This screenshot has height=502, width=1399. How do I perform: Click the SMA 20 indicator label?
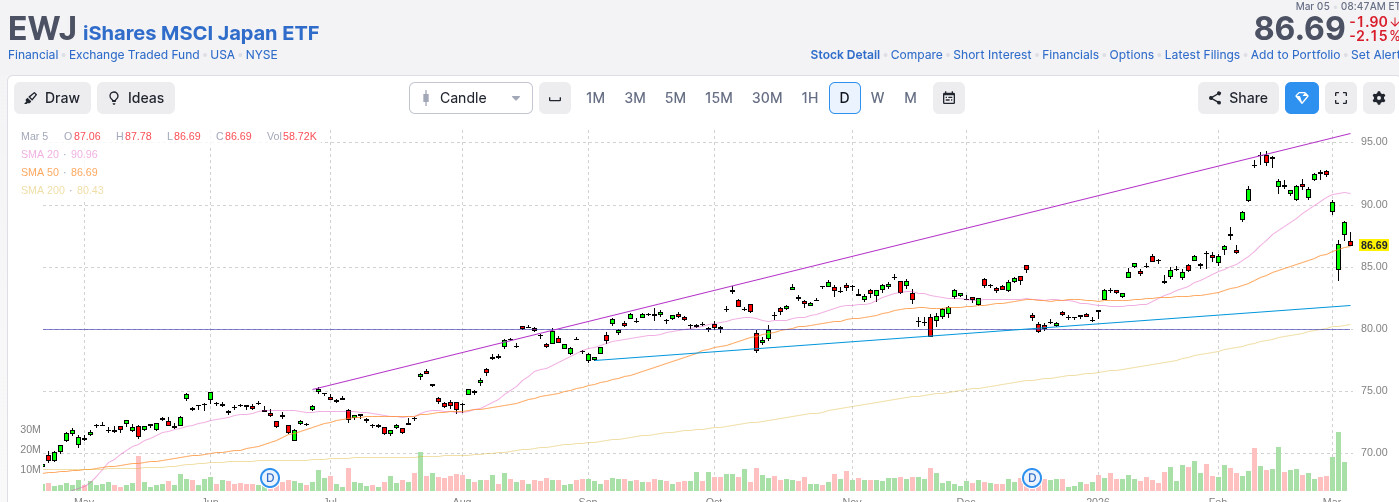pyautogui.click(x=59, y=154)
